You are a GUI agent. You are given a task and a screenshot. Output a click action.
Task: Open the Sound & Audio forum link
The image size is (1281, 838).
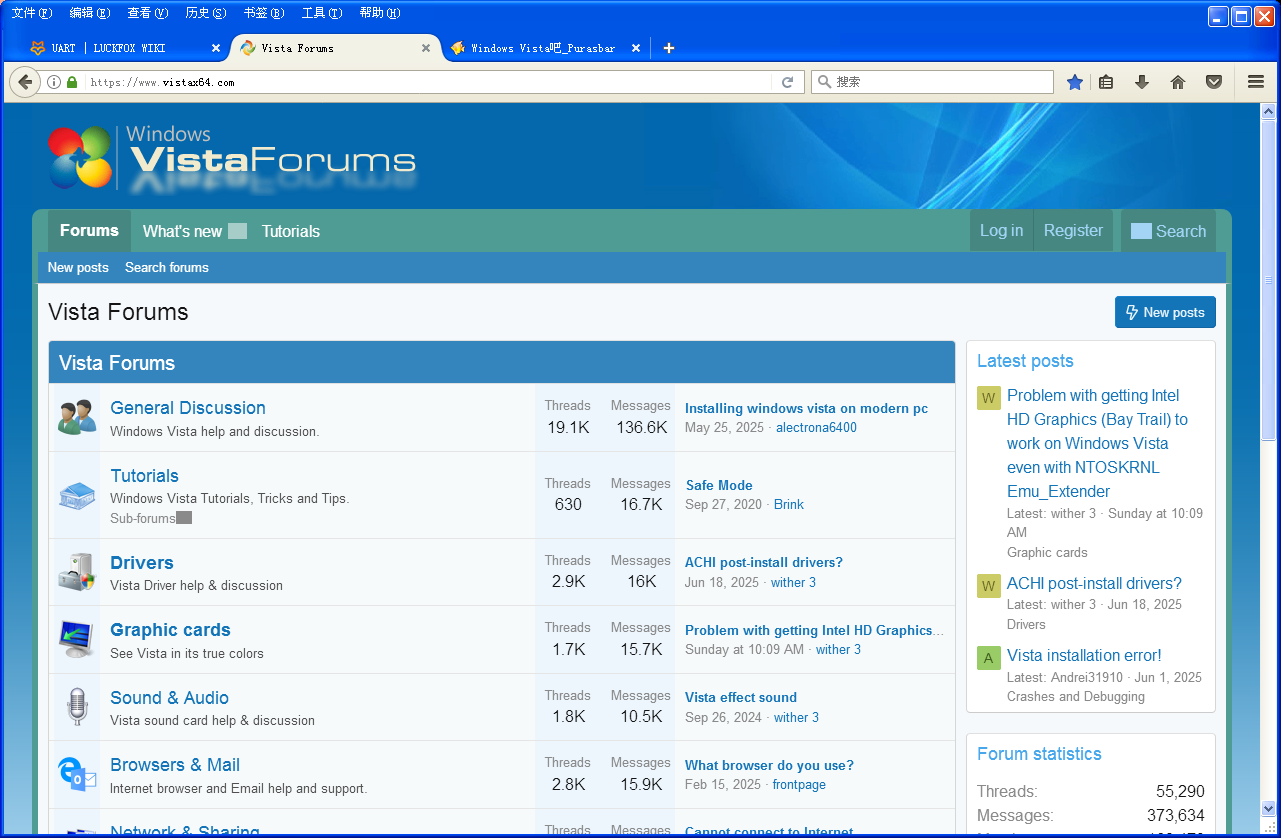(169, 698)
